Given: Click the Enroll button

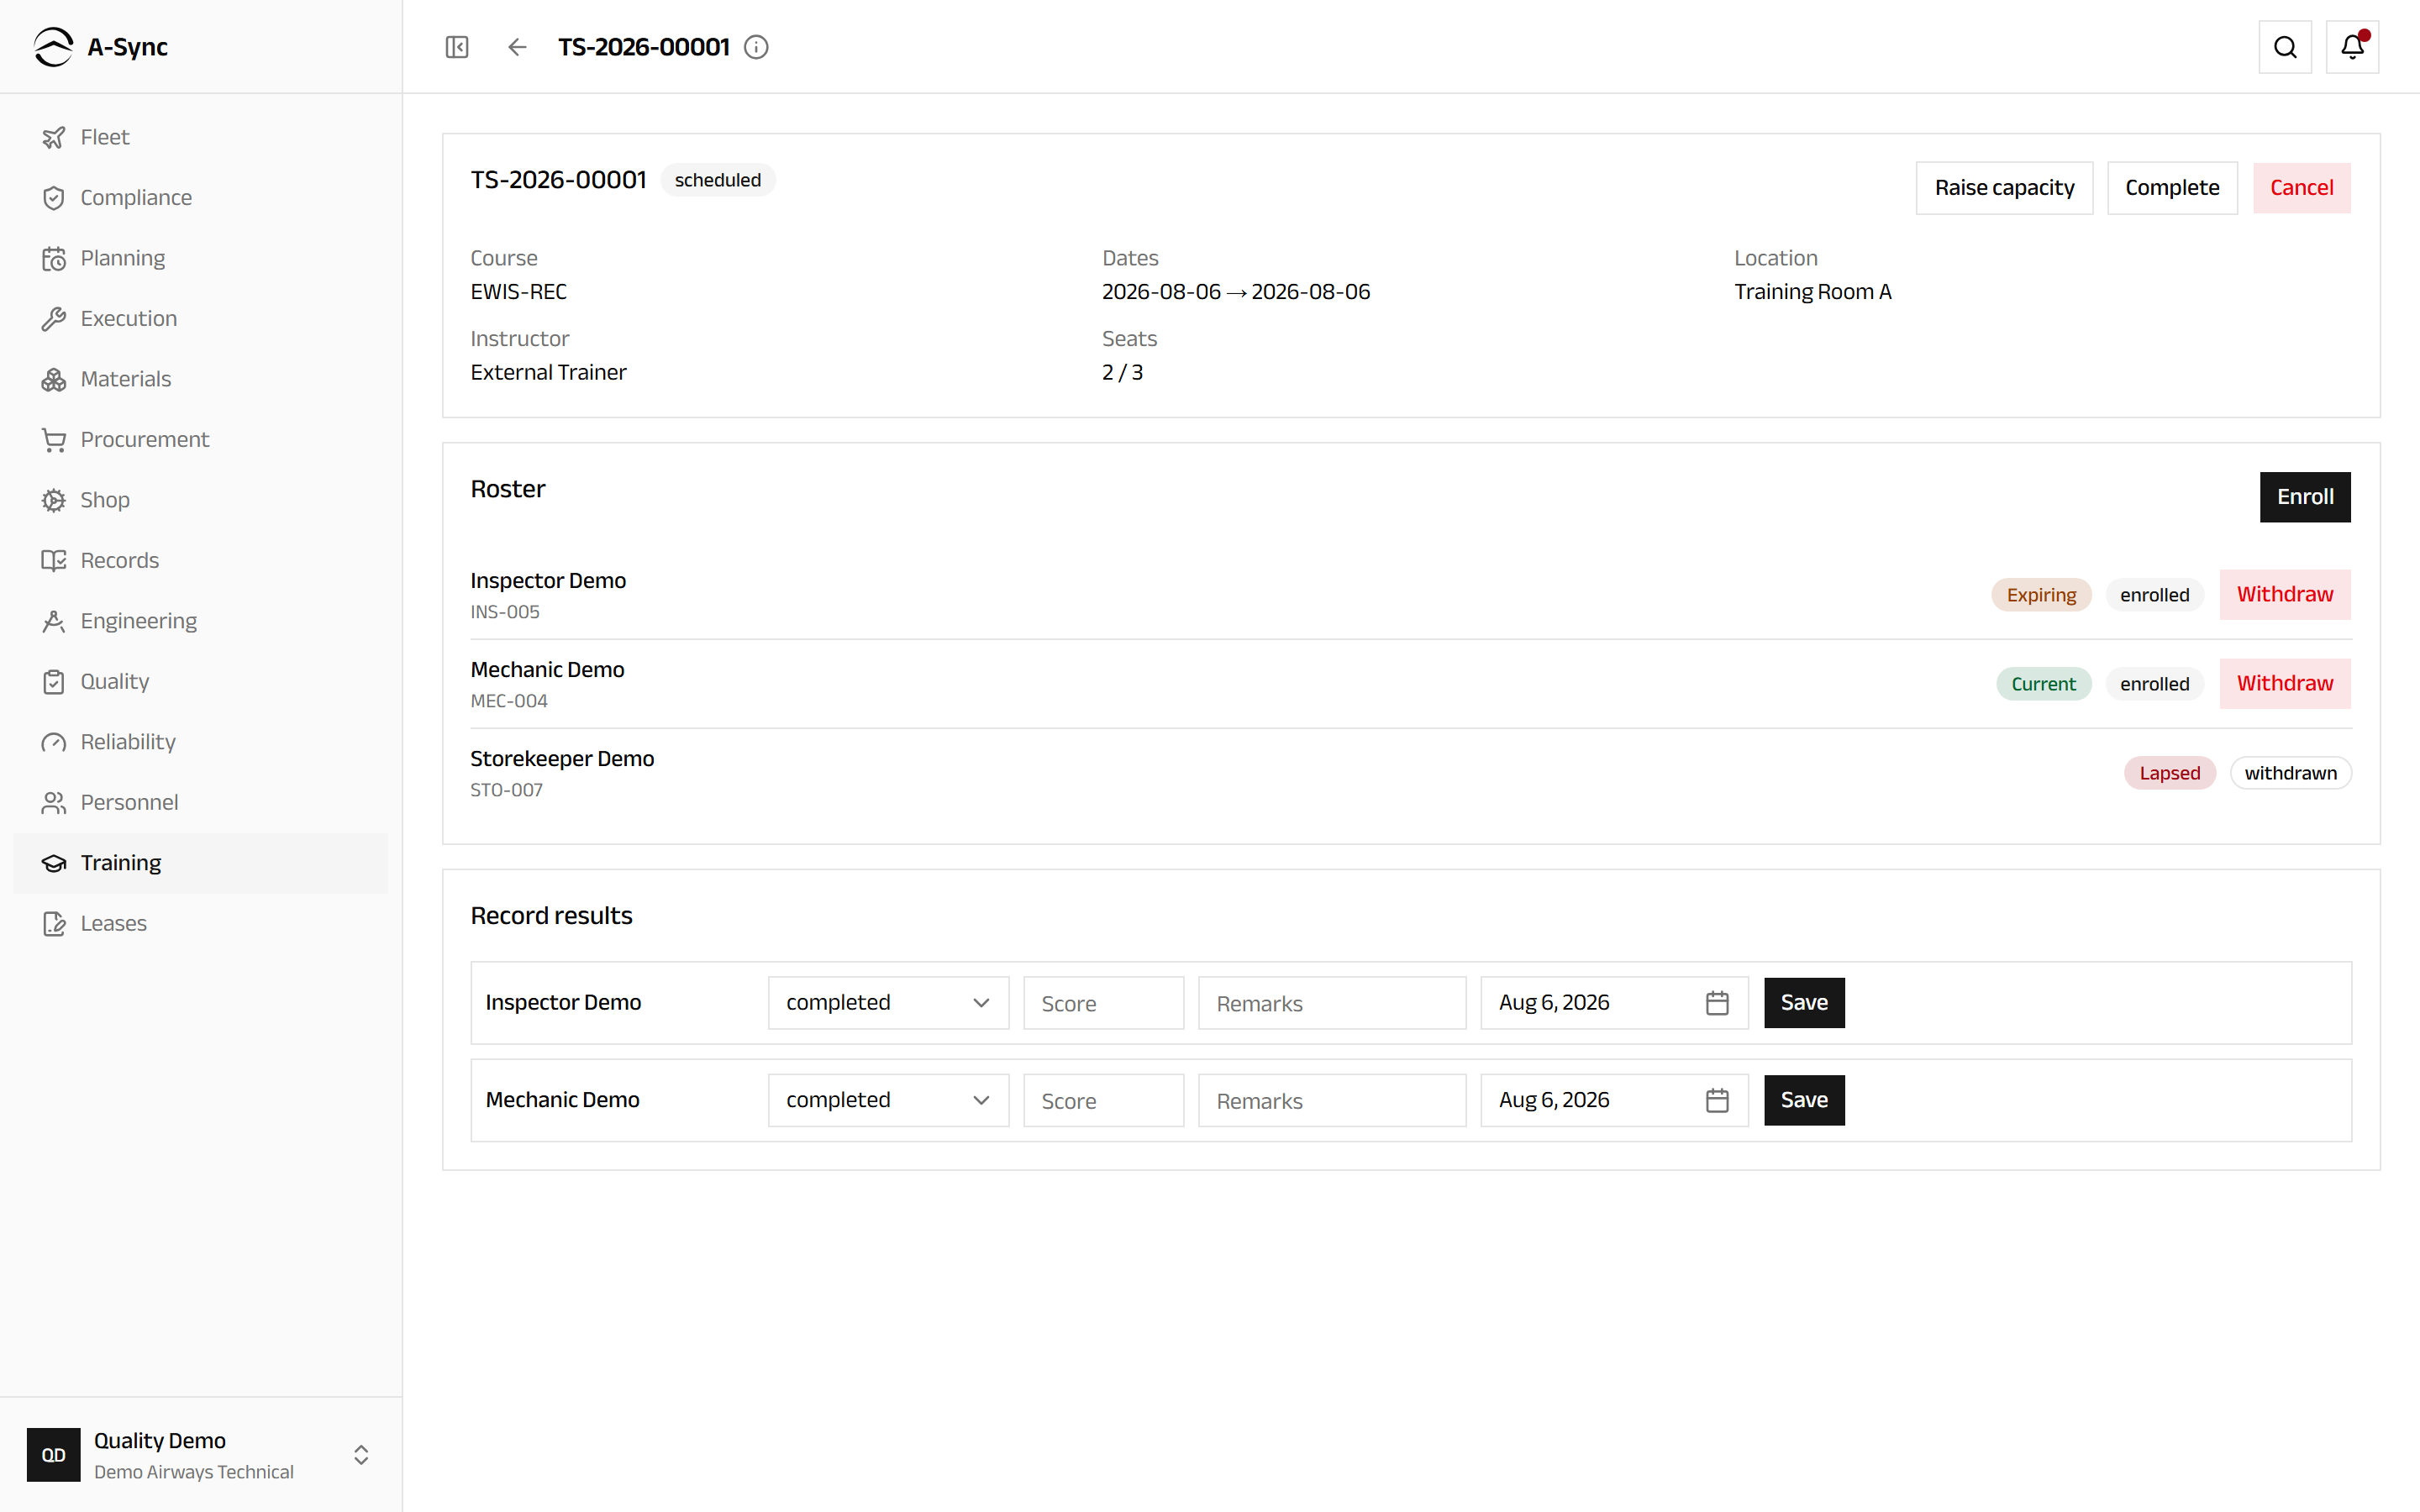Looking at the screenshot, I should [x=2305, y=497].
